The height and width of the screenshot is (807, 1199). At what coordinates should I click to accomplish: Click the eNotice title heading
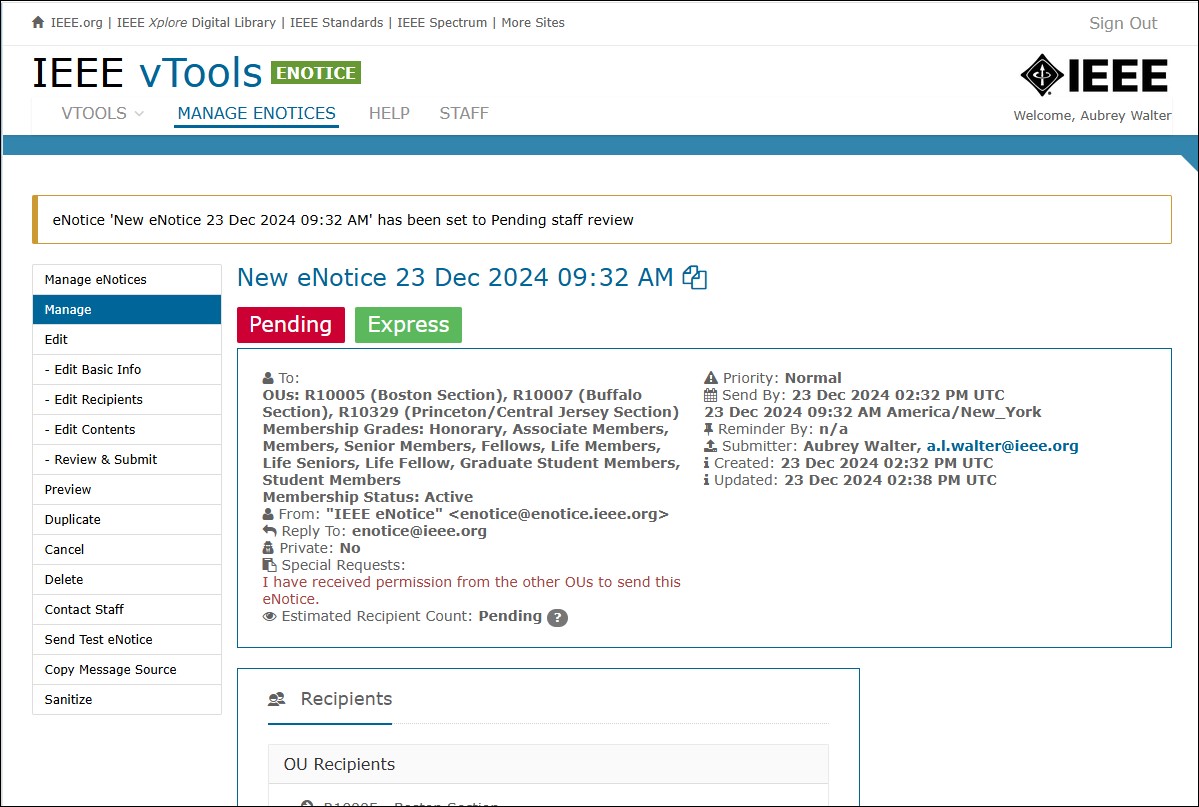click(455, 277)
